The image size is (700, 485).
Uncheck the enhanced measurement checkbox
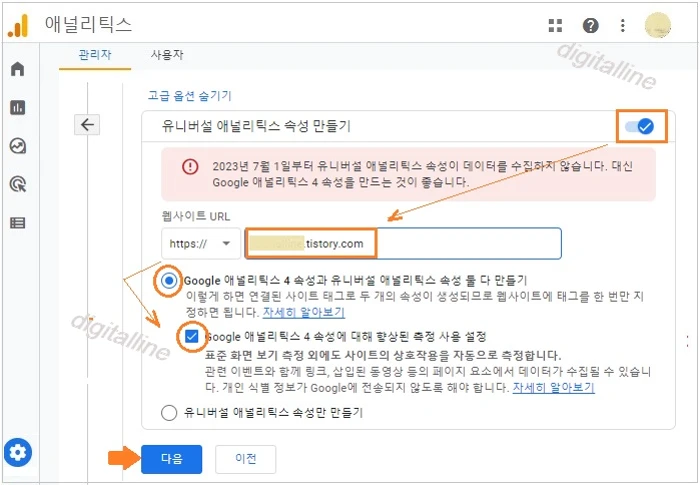tap(192, 336)
